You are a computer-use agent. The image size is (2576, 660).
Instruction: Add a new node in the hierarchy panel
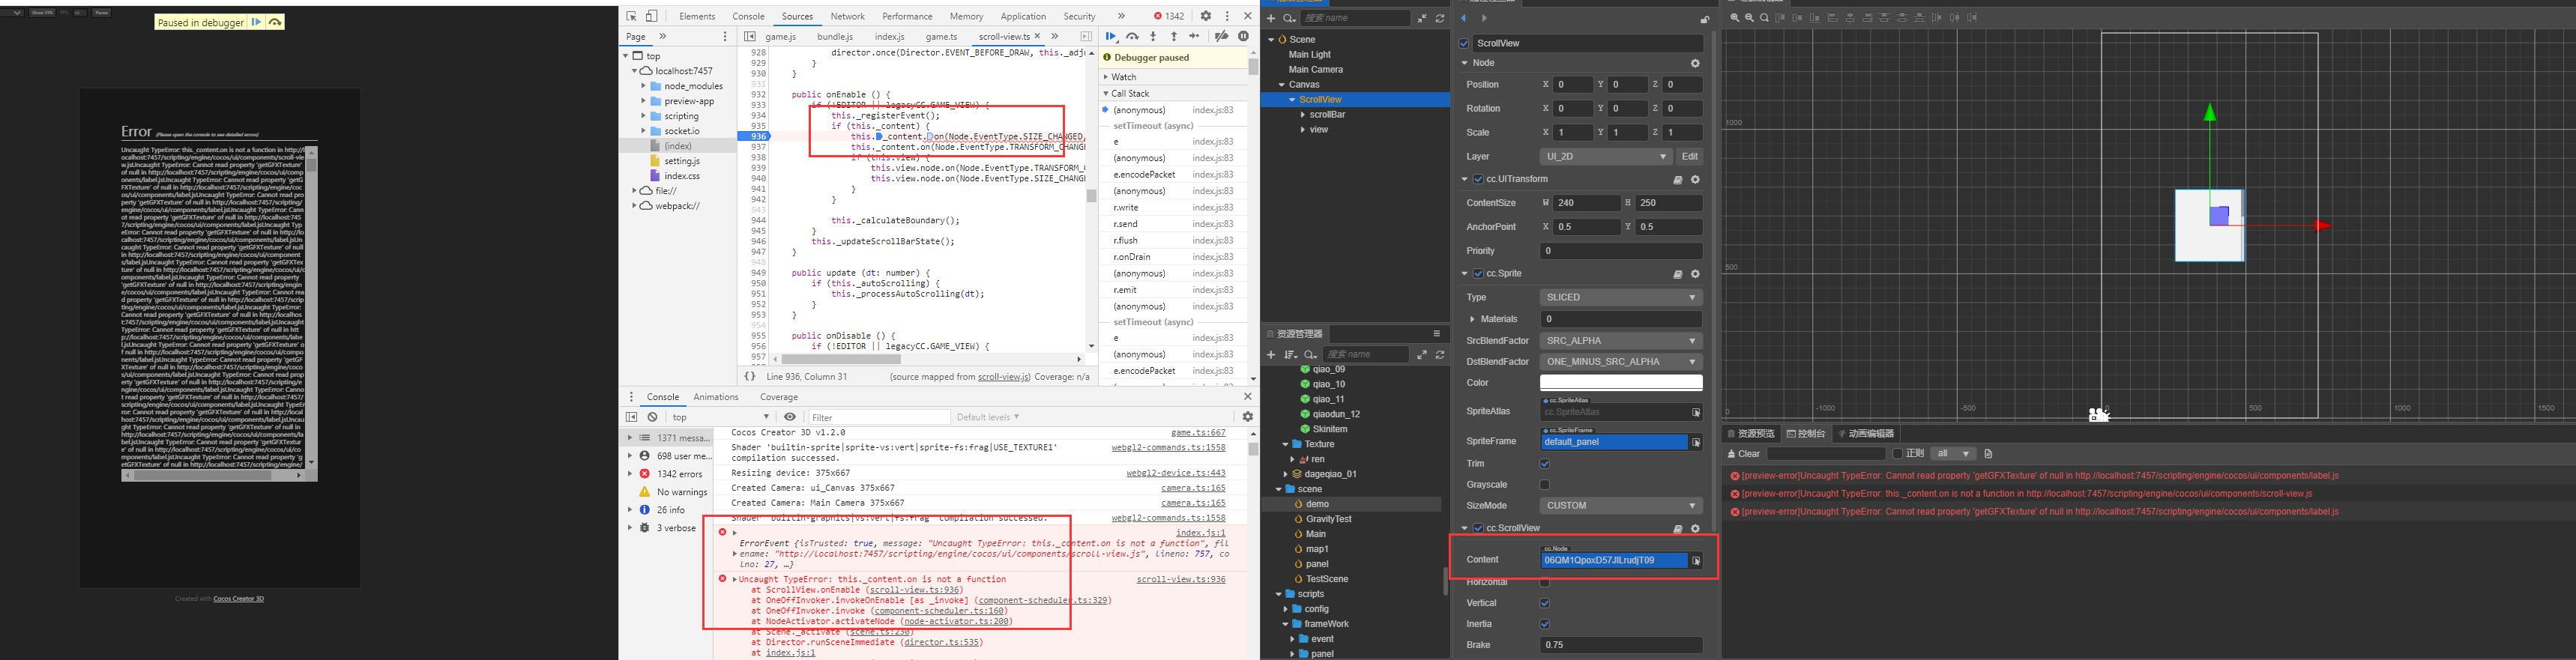point(1271,18)
